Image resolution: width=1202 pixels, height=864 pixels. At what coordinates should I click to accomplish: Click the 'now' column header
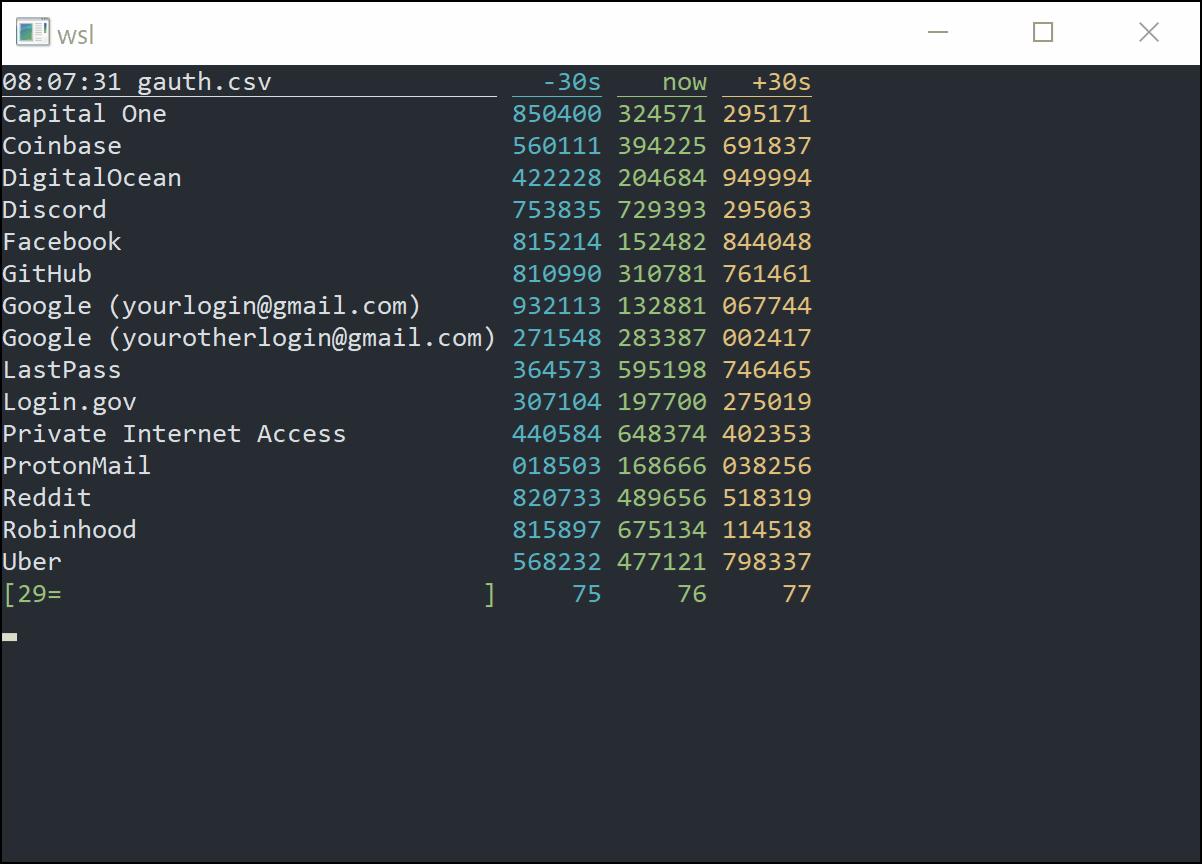click(x=684, y=82)
